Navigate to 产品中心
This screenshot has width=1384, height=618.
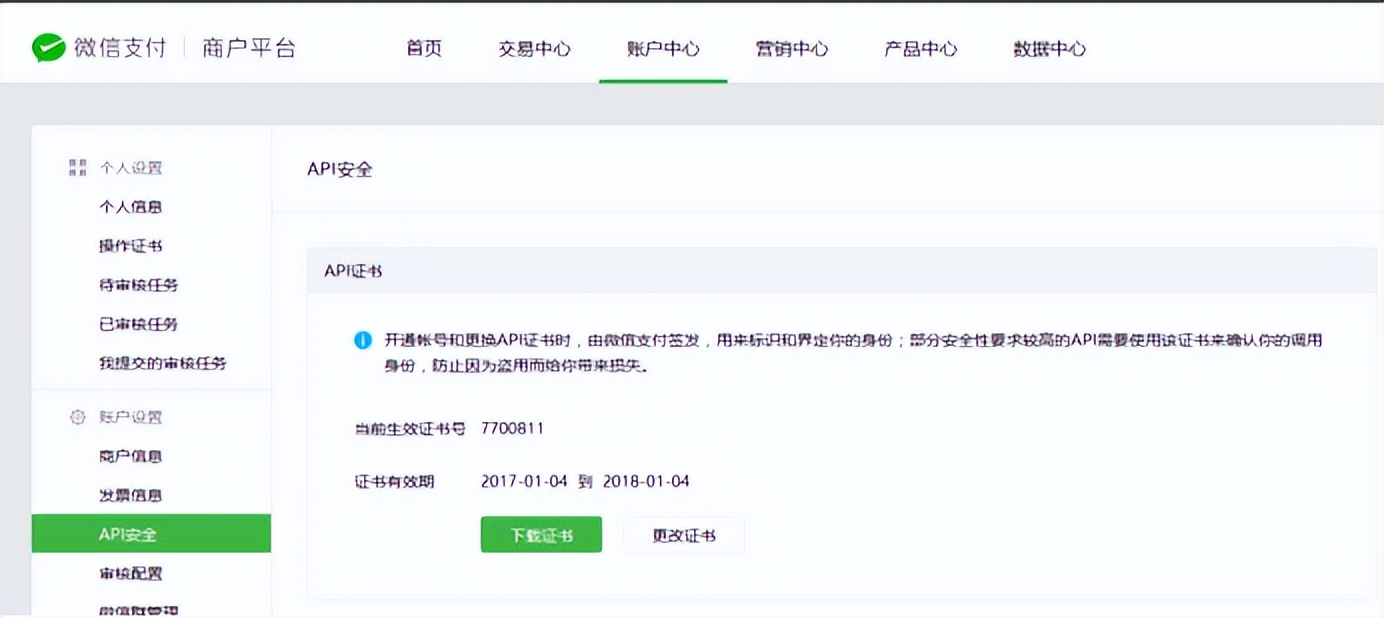[920, 48]
